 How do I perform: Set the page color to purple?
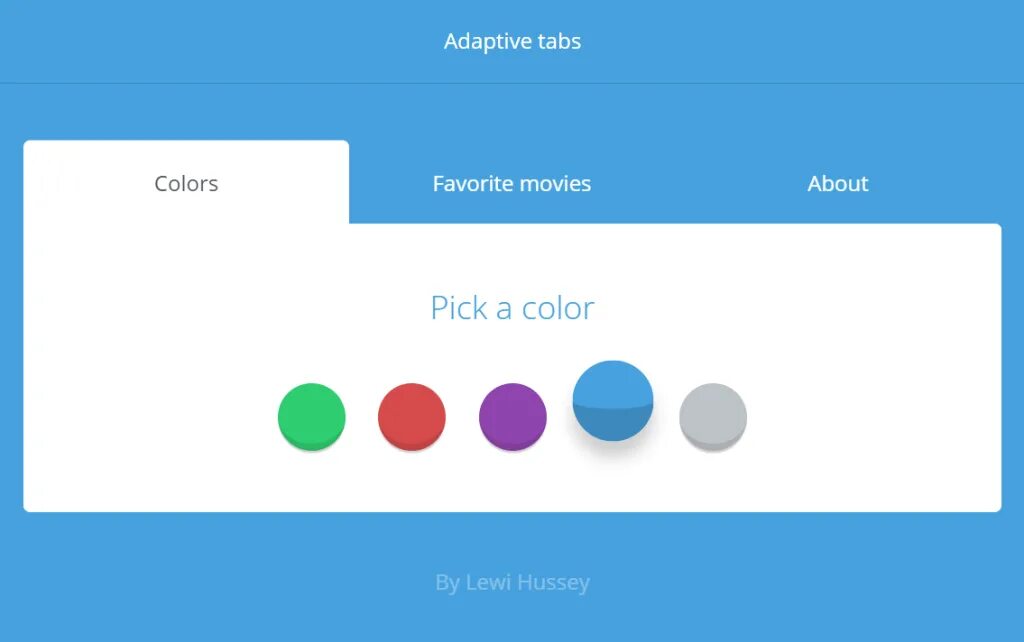[513, 416]
